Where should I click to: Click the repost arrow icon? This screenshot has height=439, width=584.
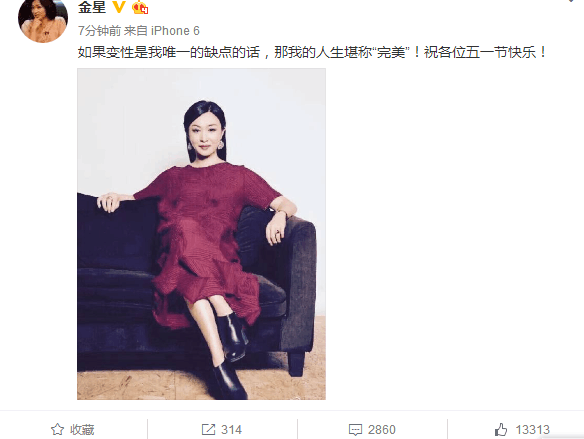[x=208, y=429]
